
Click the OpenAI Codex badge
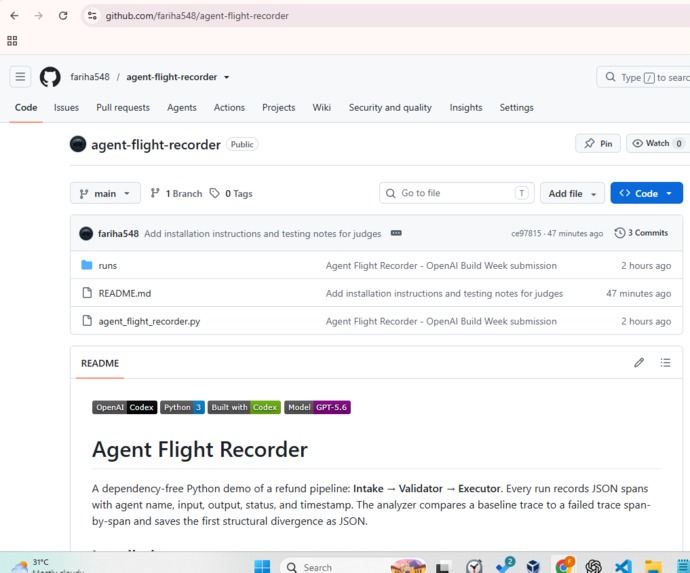coord(125,407)
